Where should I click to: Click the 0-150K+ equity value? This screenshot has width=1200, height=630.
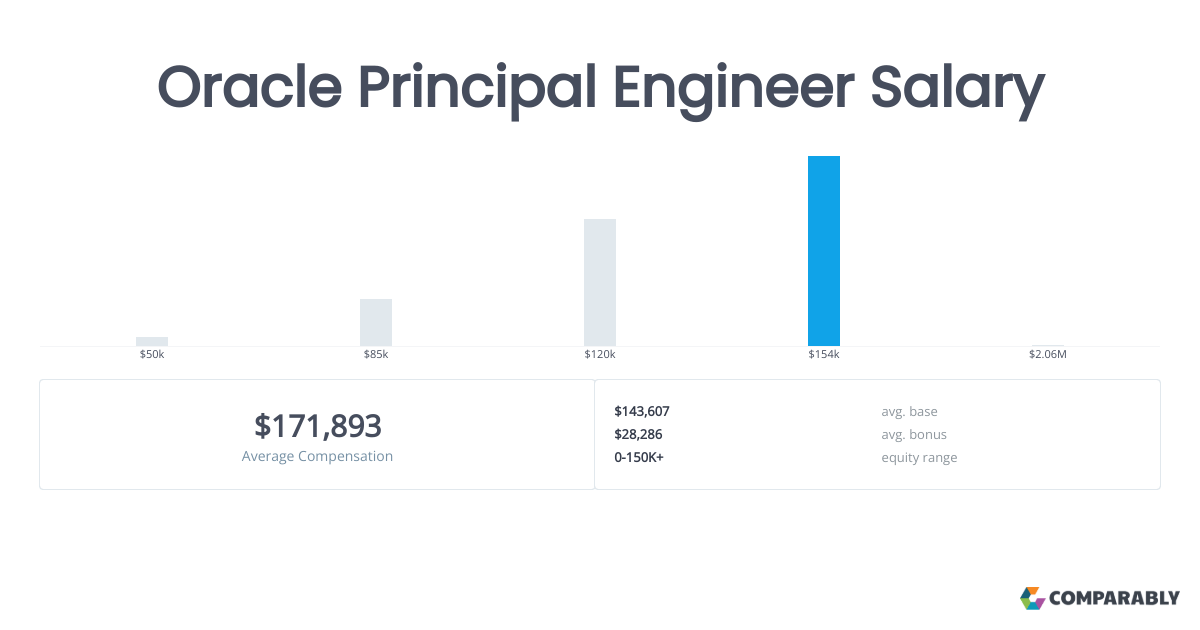click(639, 457)
